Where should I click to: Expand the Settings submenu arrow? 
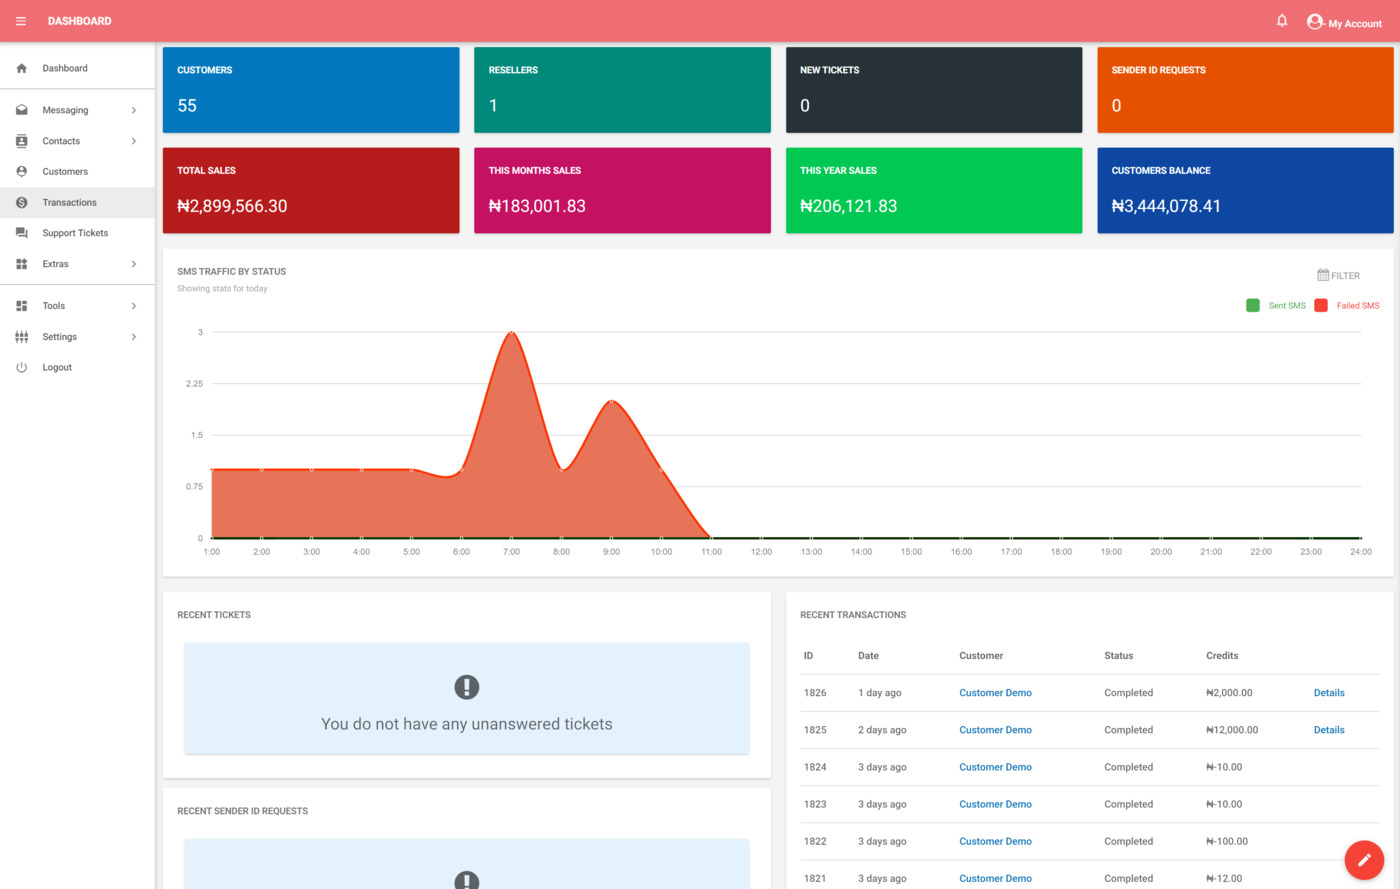134,337
